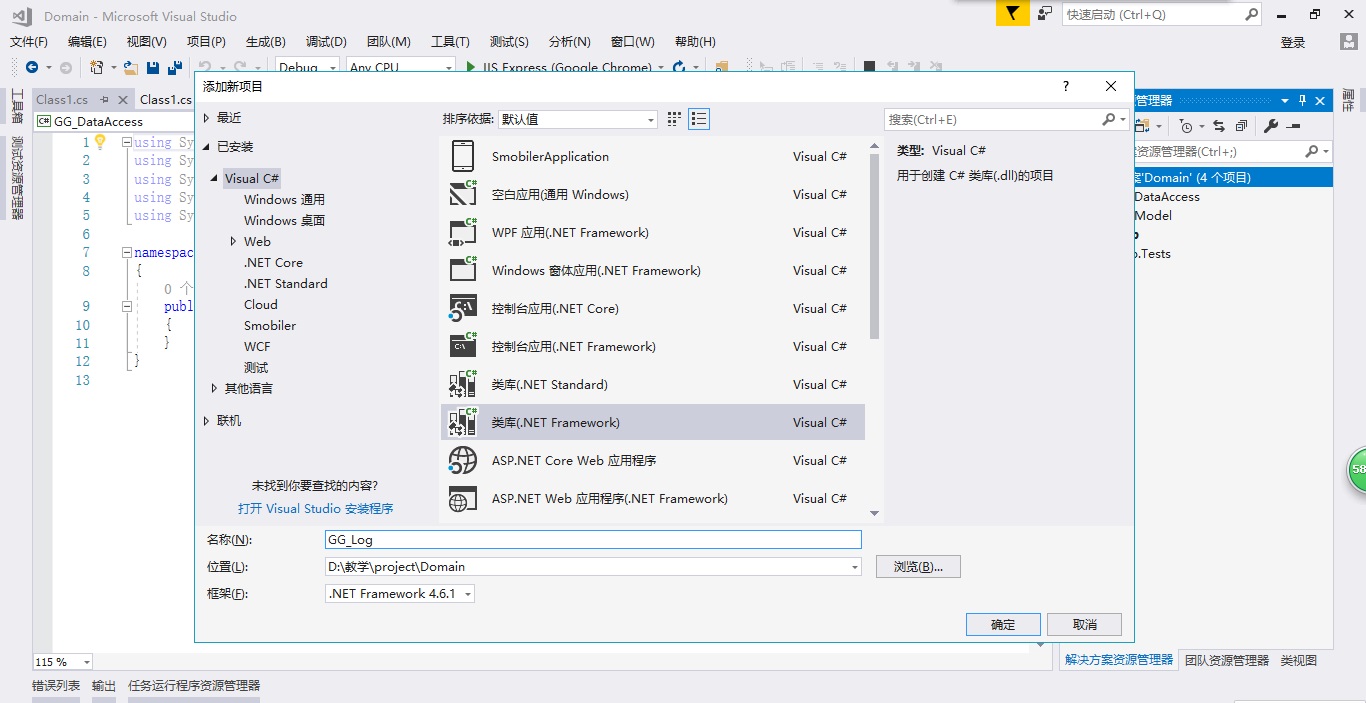Select the Windows 窗体应用 template icon

point(463,271)
